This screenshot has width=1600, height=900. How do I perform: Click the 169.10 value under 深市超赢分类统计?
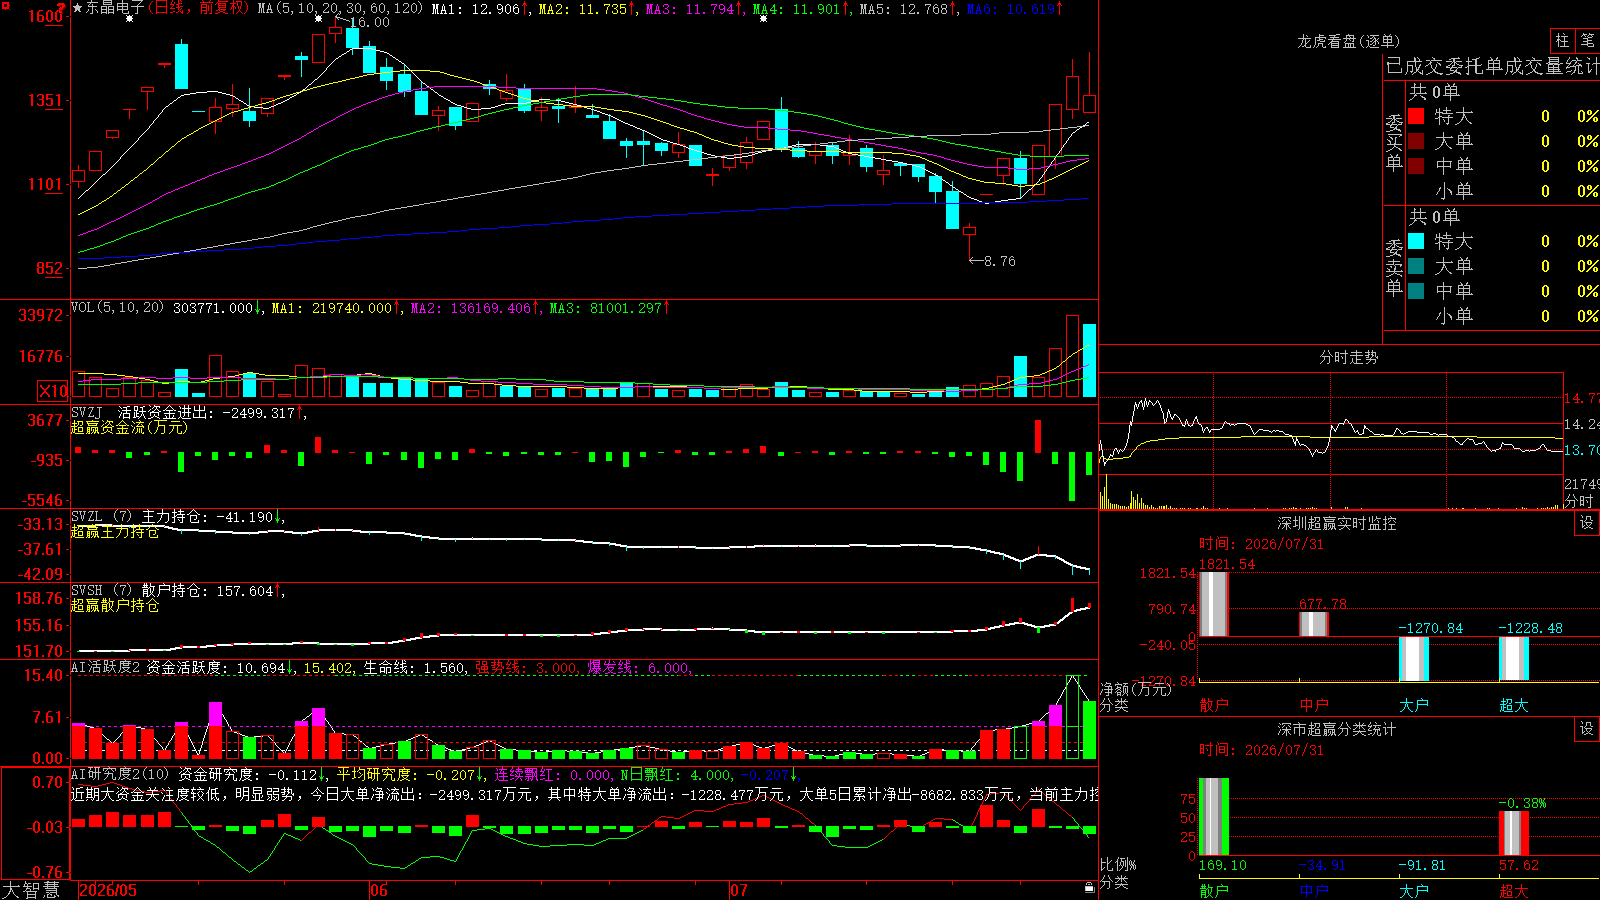tap(1222, 865)
